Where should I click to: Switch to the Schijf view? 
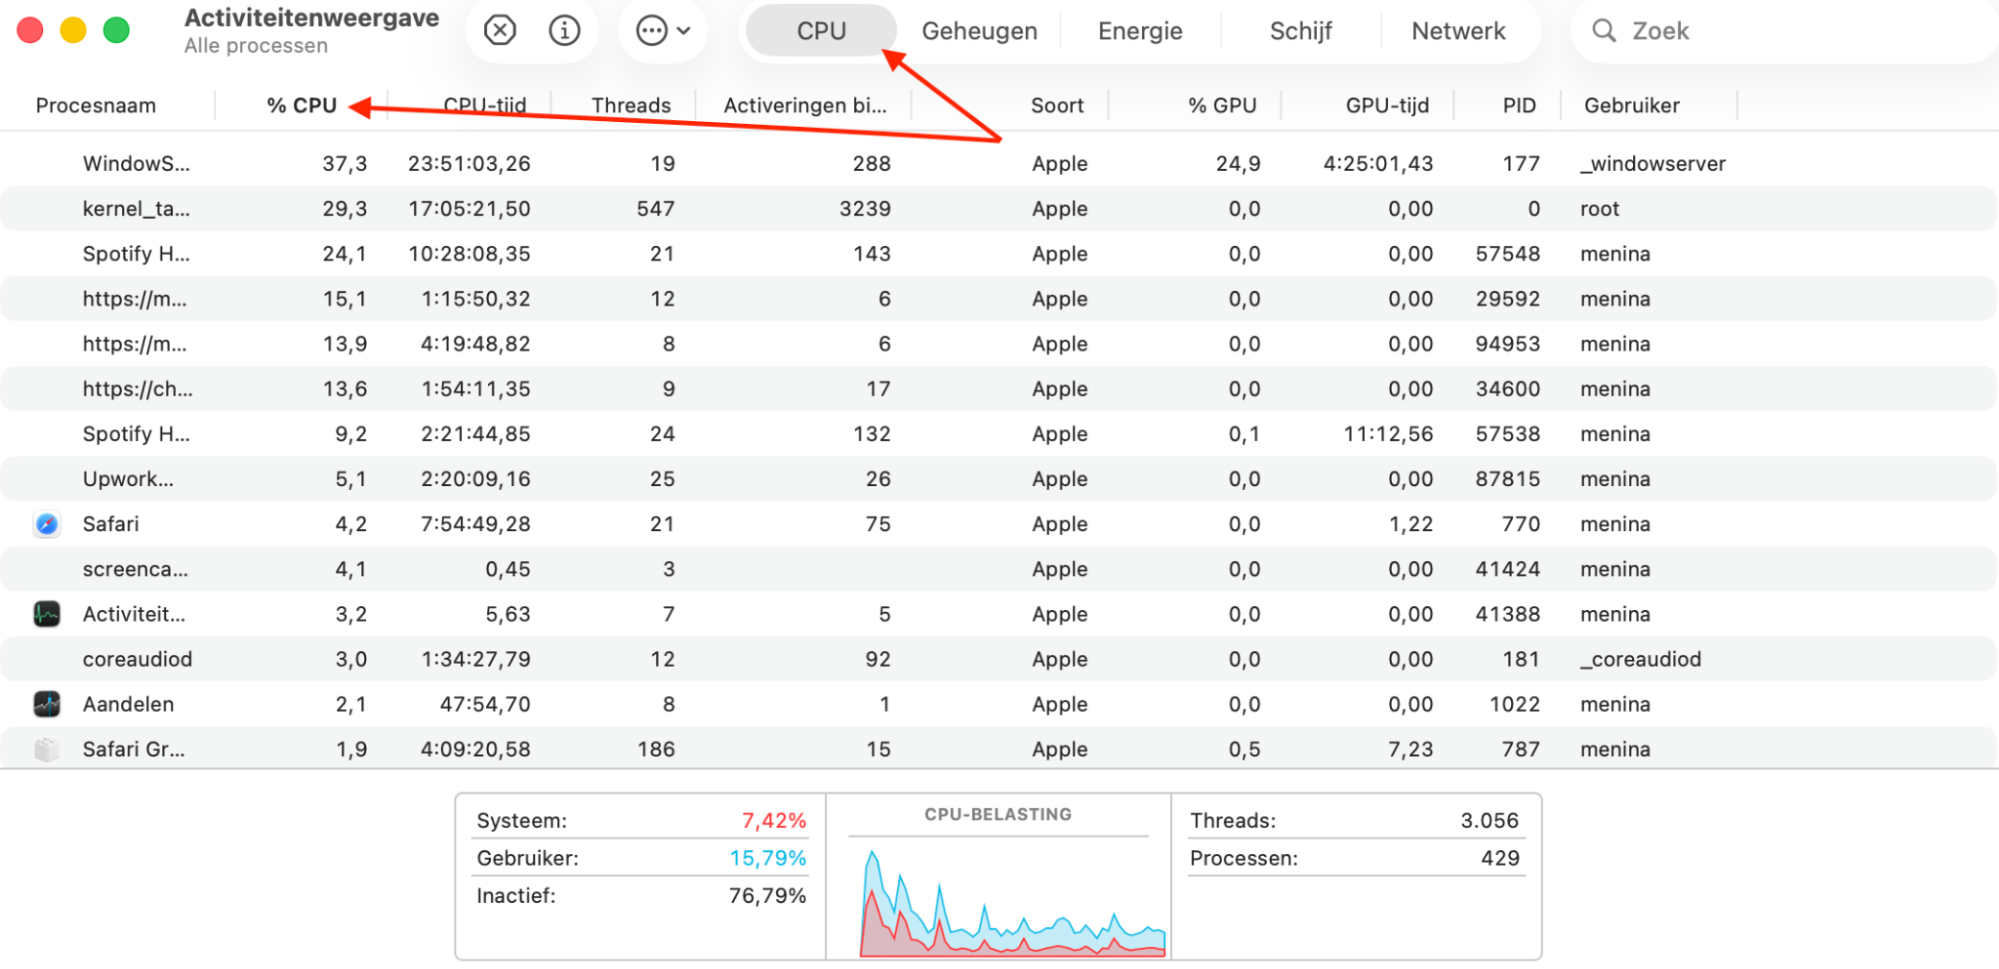1300,30
